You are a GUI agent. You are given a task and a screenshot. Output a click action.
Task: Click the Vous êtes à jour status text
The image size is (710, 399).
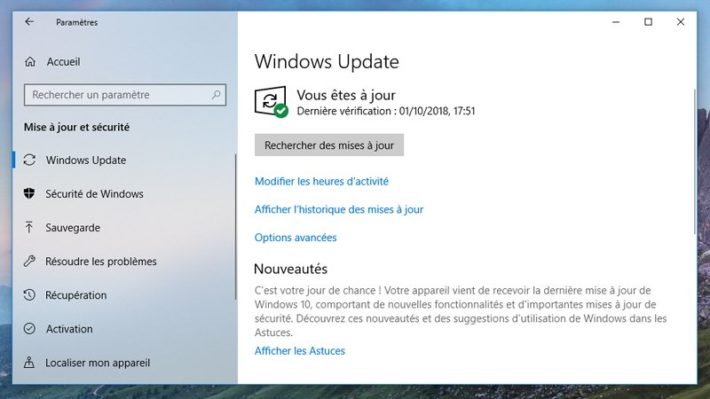coord(346,95)
